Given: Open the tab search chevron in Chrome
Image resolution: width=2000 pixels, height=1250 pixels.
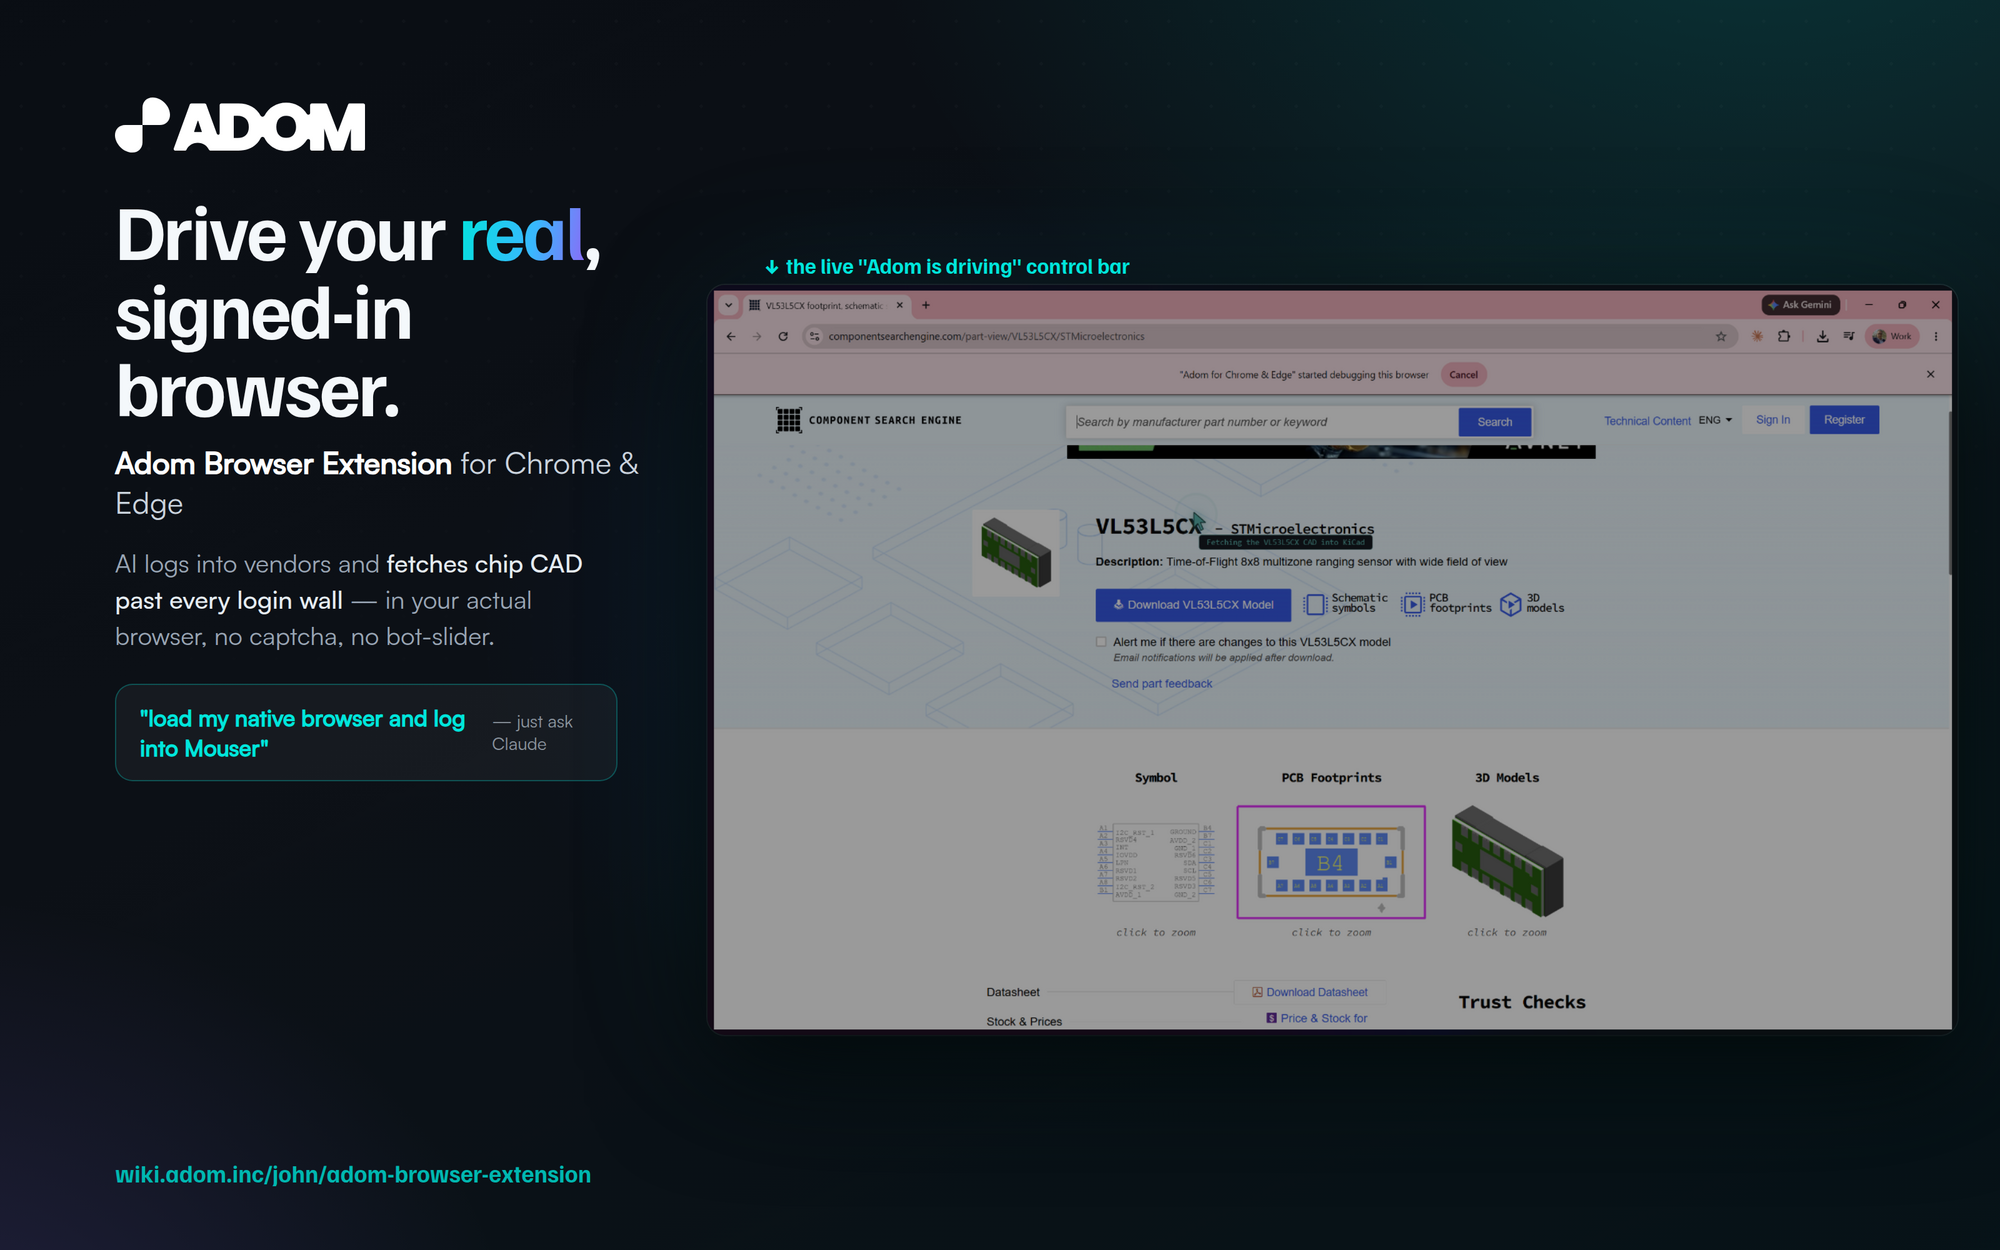Looking at the screenshot, I should [728, 305].
